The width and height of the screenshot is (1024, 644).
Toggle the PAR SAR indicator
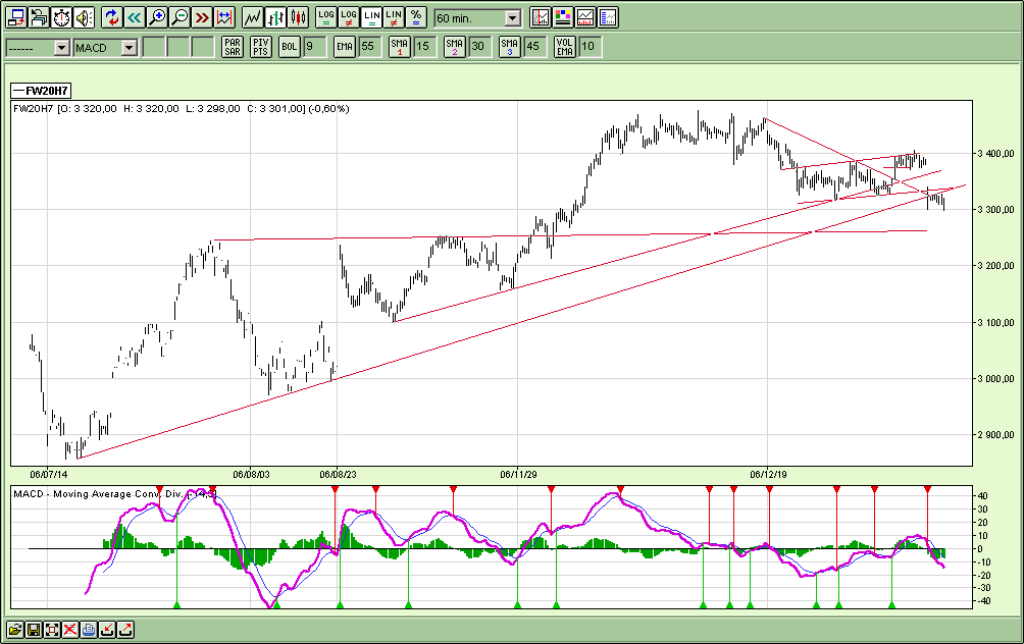point(232,47)
